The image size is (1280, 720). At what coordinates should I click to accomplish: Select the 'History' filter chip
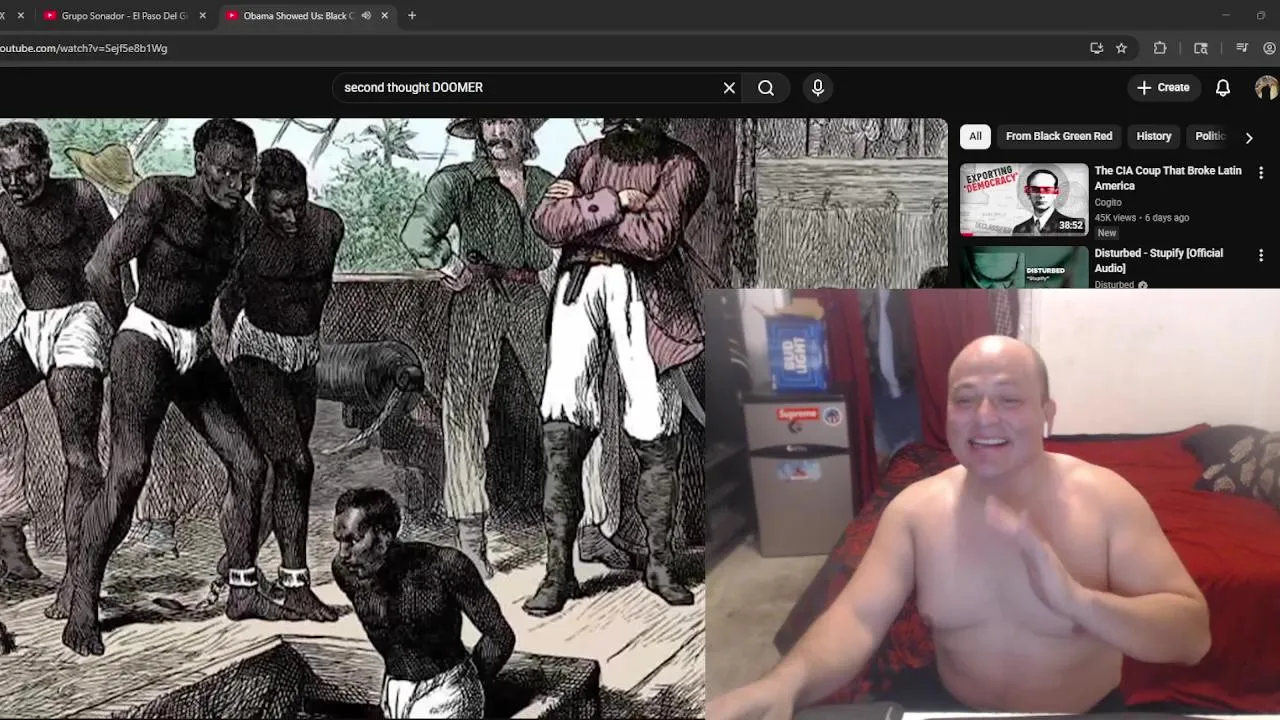point(1153,136)
